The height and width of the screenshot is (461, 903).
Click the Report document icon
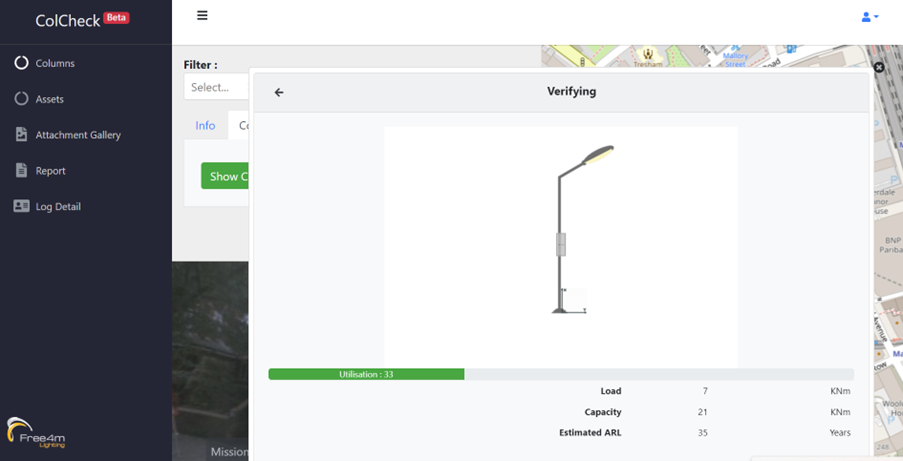point(21,170)
